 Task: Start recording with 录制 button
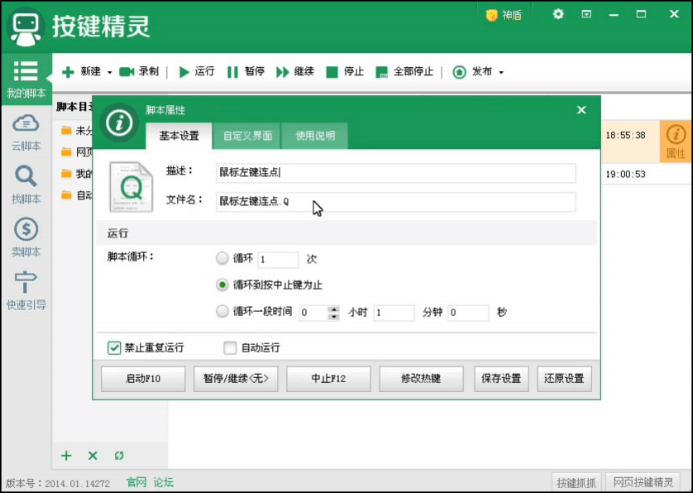coord(139,72)
